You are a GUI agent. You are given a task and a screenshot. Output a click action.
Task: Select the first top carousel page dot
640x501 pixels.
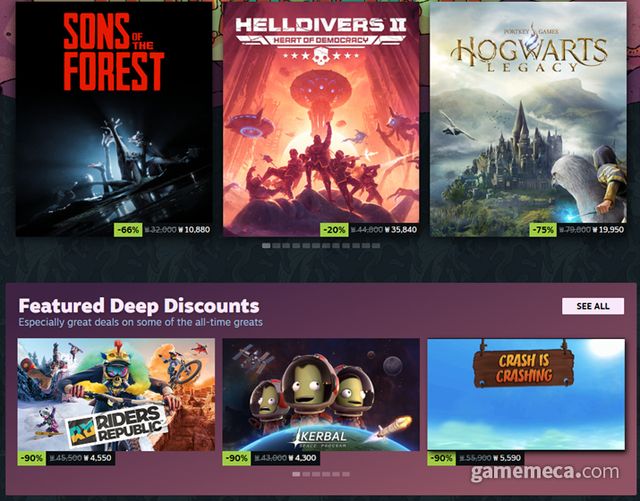tap(266, 246)
